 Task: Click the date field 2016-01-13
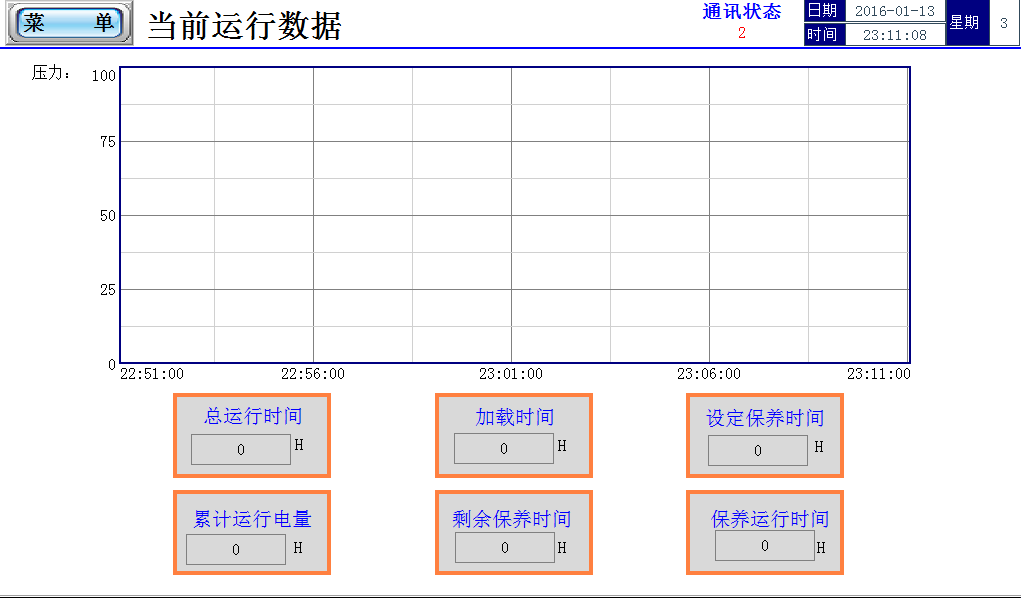(x=895, y=11)
